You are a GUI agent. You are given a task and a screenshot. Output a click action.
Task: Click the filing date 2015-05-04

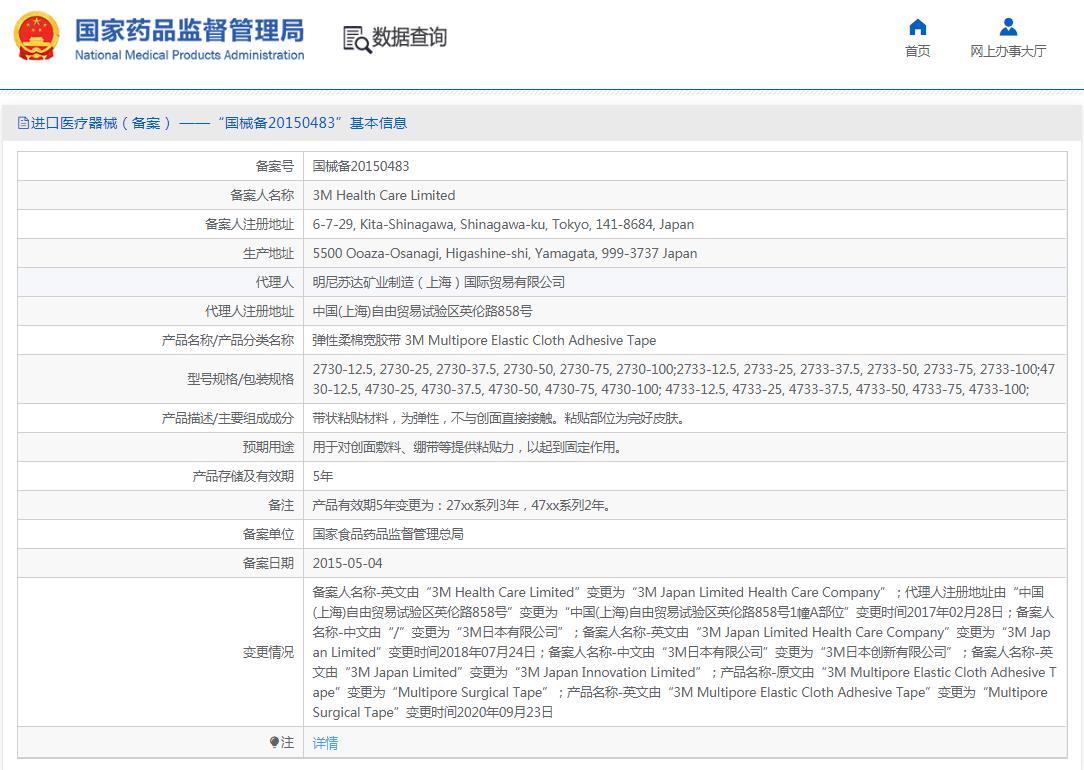tap(347, 563)
